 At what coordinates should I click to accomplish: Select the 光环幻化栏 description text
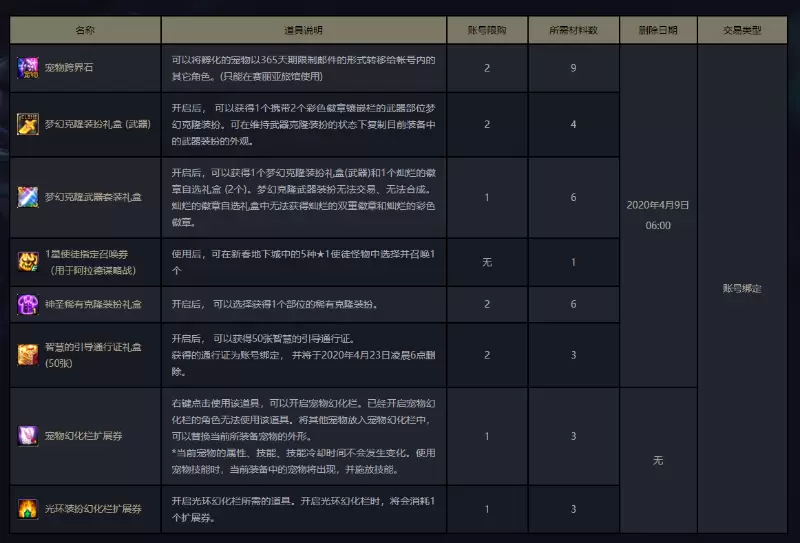point(304,509)
